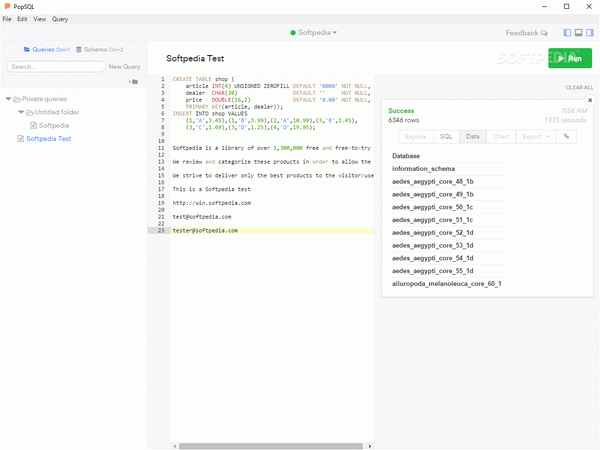Click the Feedback chat bubble link
The width and height of the screenshot is (600, 450).
click(527, 33)
